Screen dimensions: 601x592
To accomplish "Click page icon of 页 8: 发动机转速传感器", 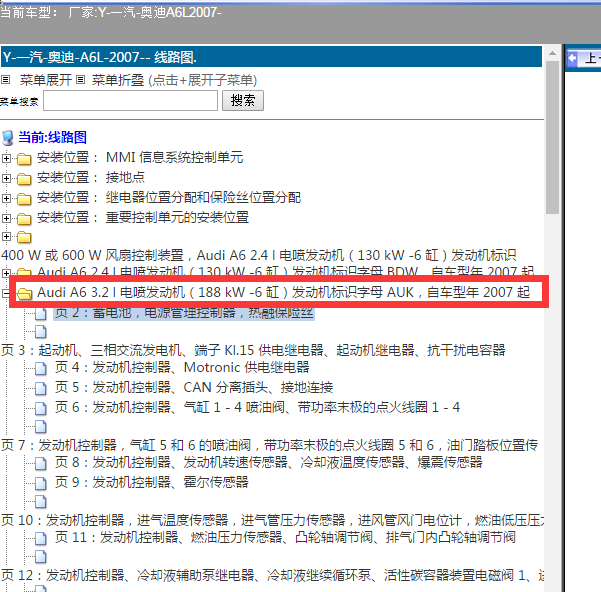I will (x=40, y=463).
